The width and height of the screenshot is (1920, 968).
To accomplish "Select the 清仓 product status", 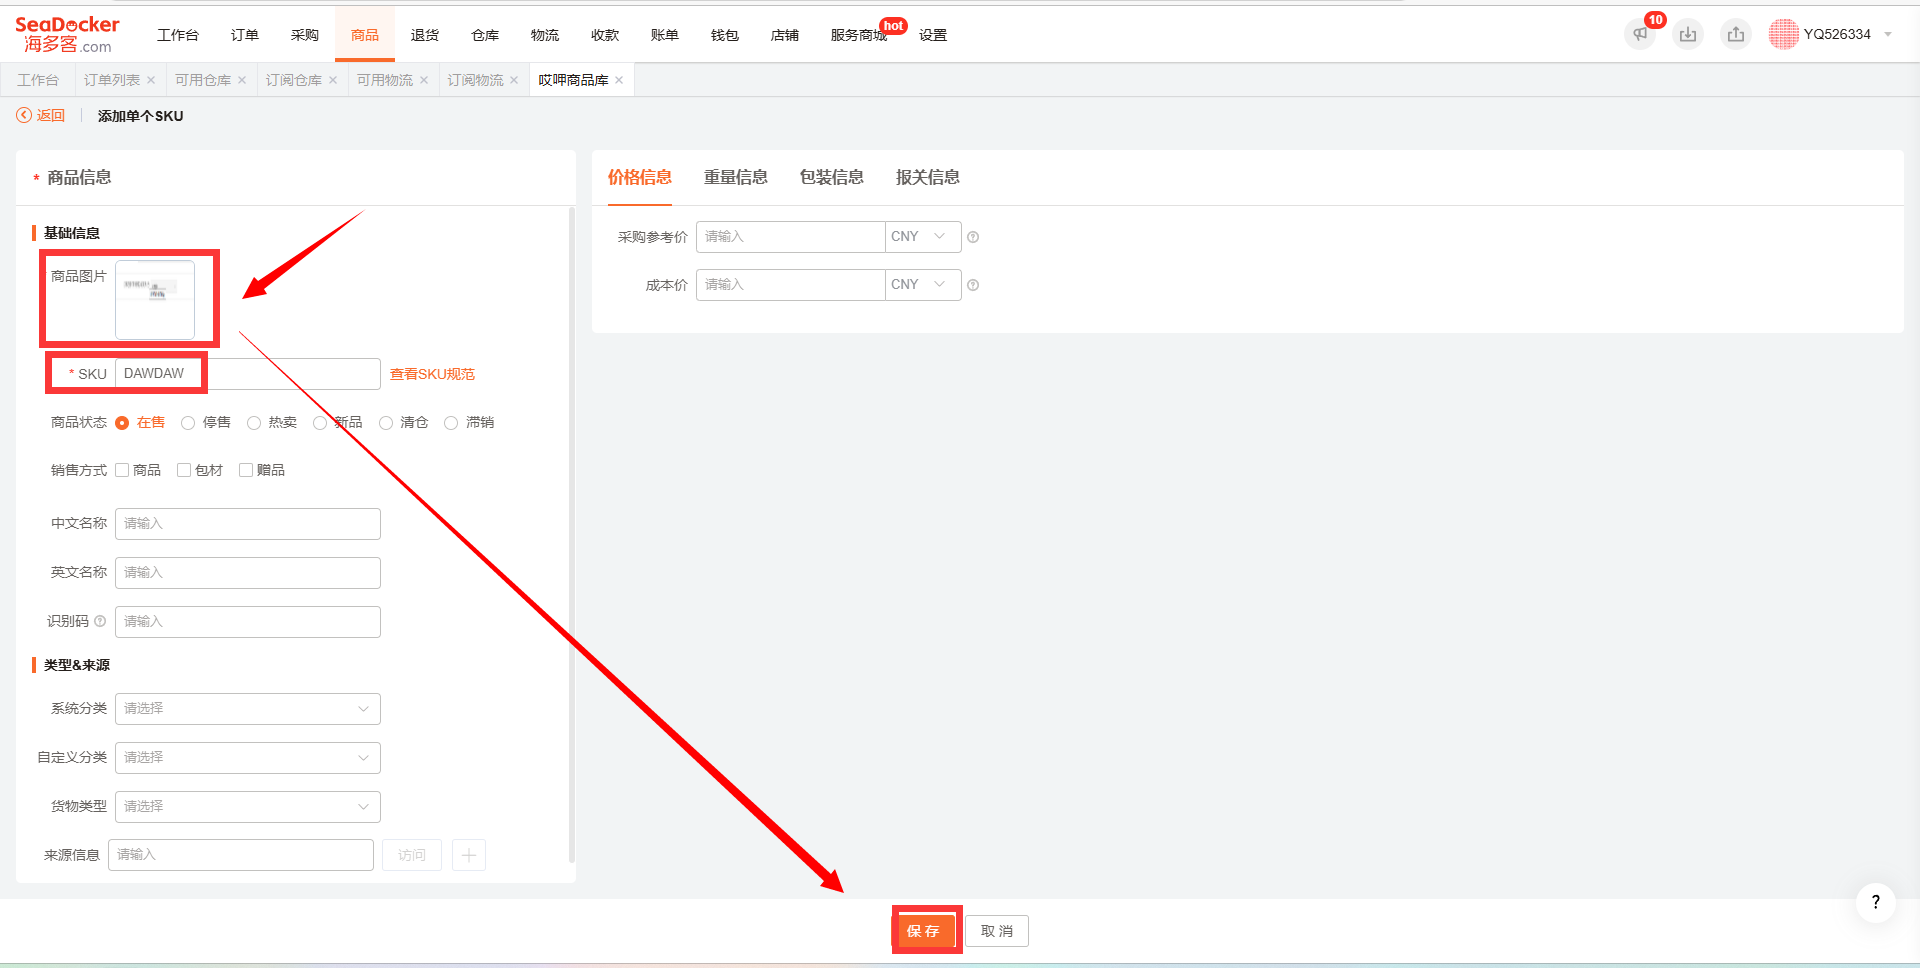I will 386,423.
